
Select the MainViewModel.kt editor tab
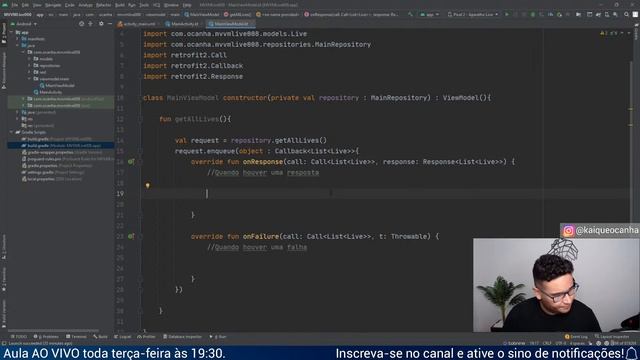[231, 24]
